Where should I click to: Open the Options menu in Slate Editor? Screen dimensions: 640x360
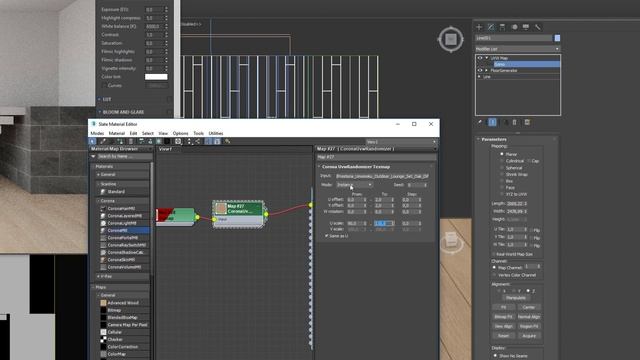[180, 133]
